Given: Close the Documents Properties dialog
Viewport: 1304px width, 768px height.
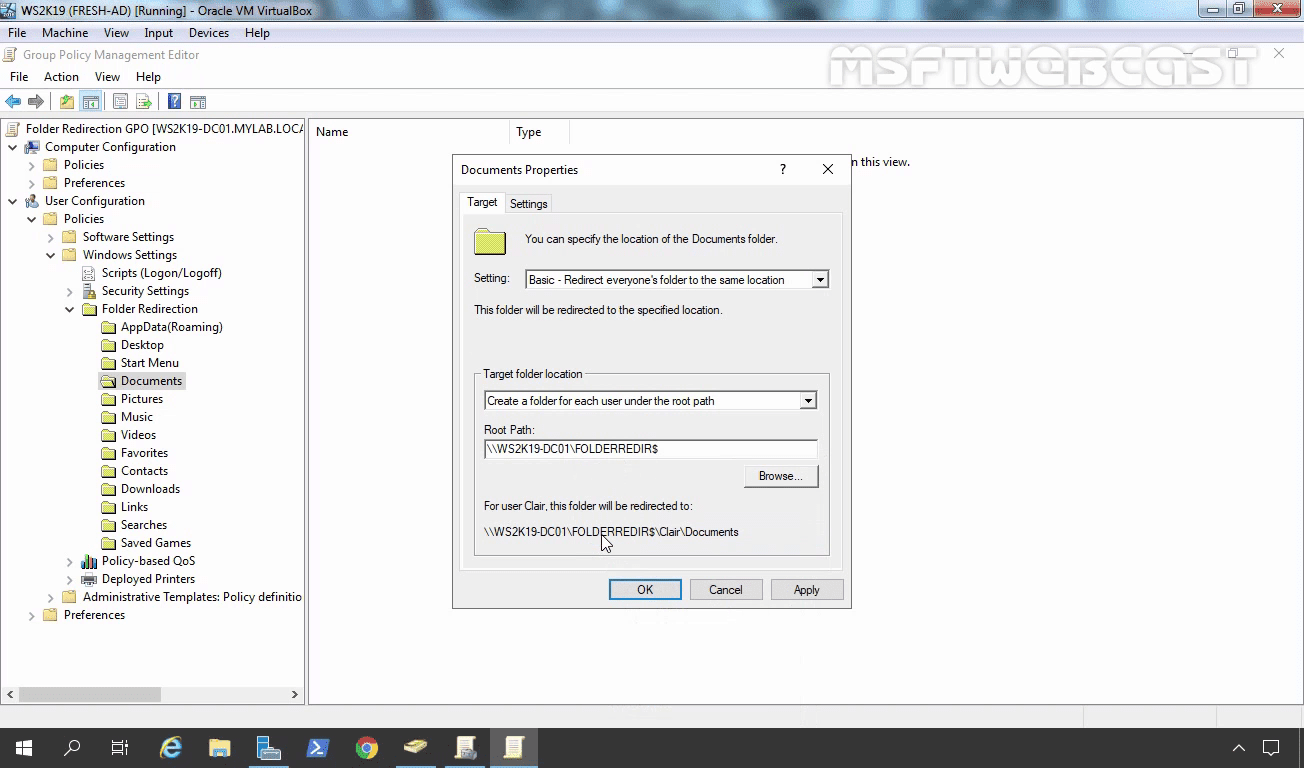Looking at the screenshot, I should (828, 169).
